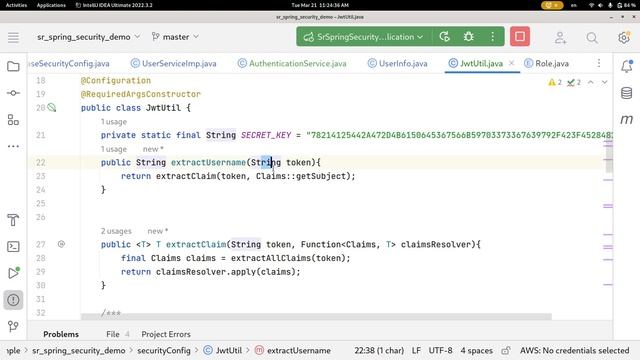Open IDE settings gear
Screen dimensions: 640x360
click(x=623, y=38)
